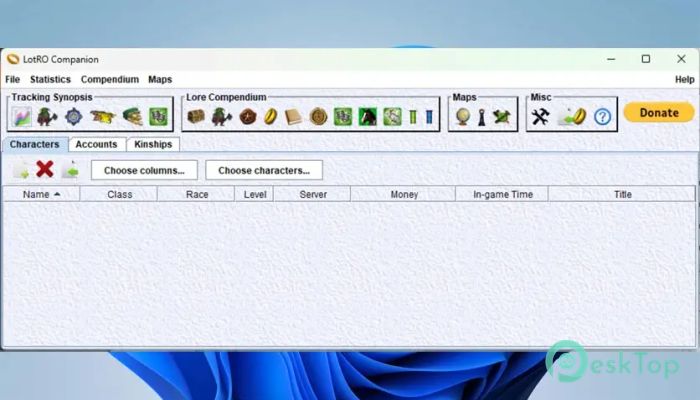Open the treasure chest icon in Lore Compendium

tap(196, 117)
